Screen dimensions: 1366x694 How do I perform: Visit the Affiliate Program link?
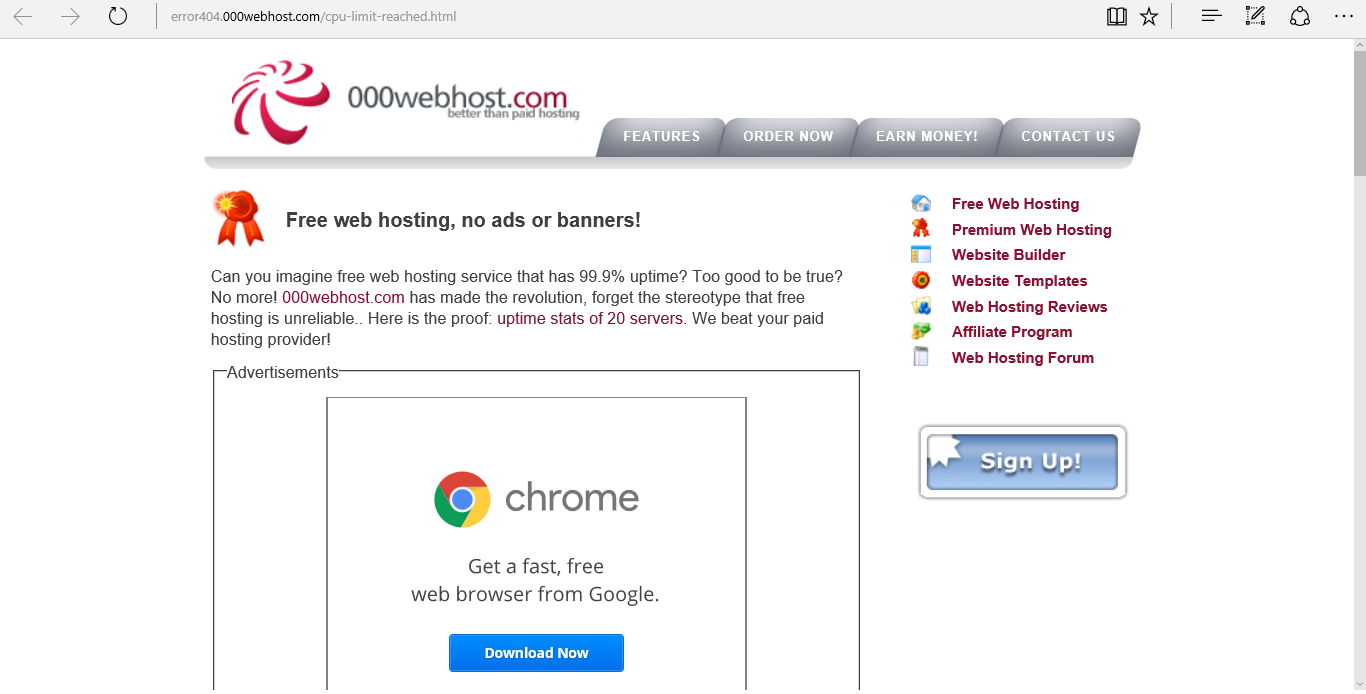point(1012,332)
